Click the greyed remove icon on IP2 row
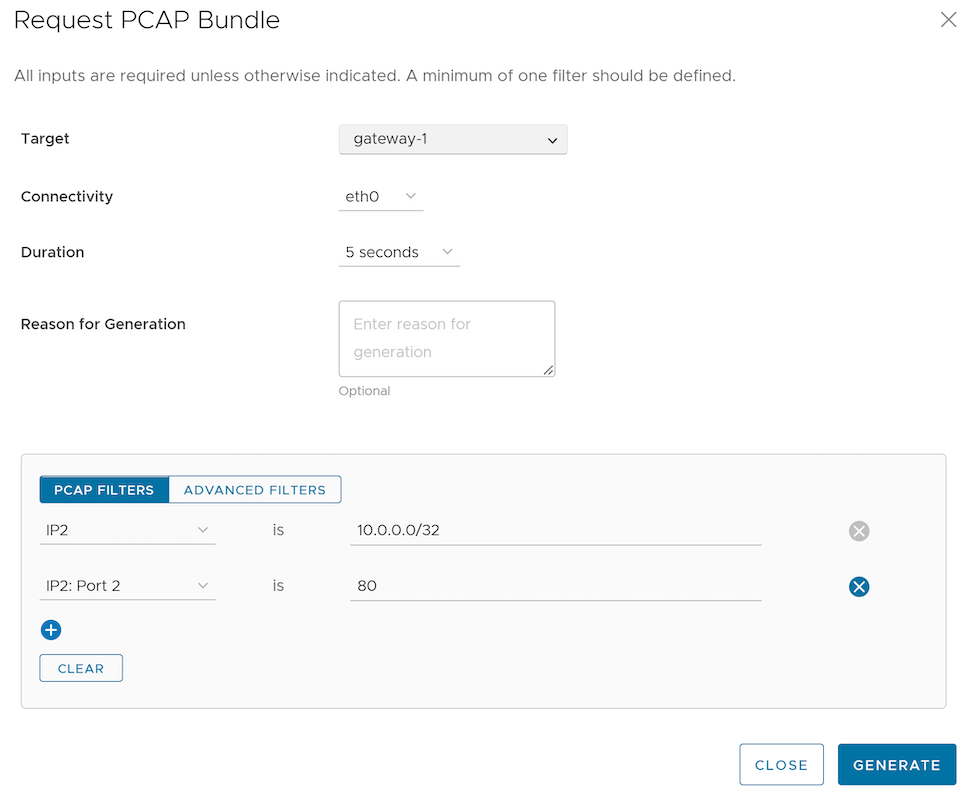 (x=858, y=531)
